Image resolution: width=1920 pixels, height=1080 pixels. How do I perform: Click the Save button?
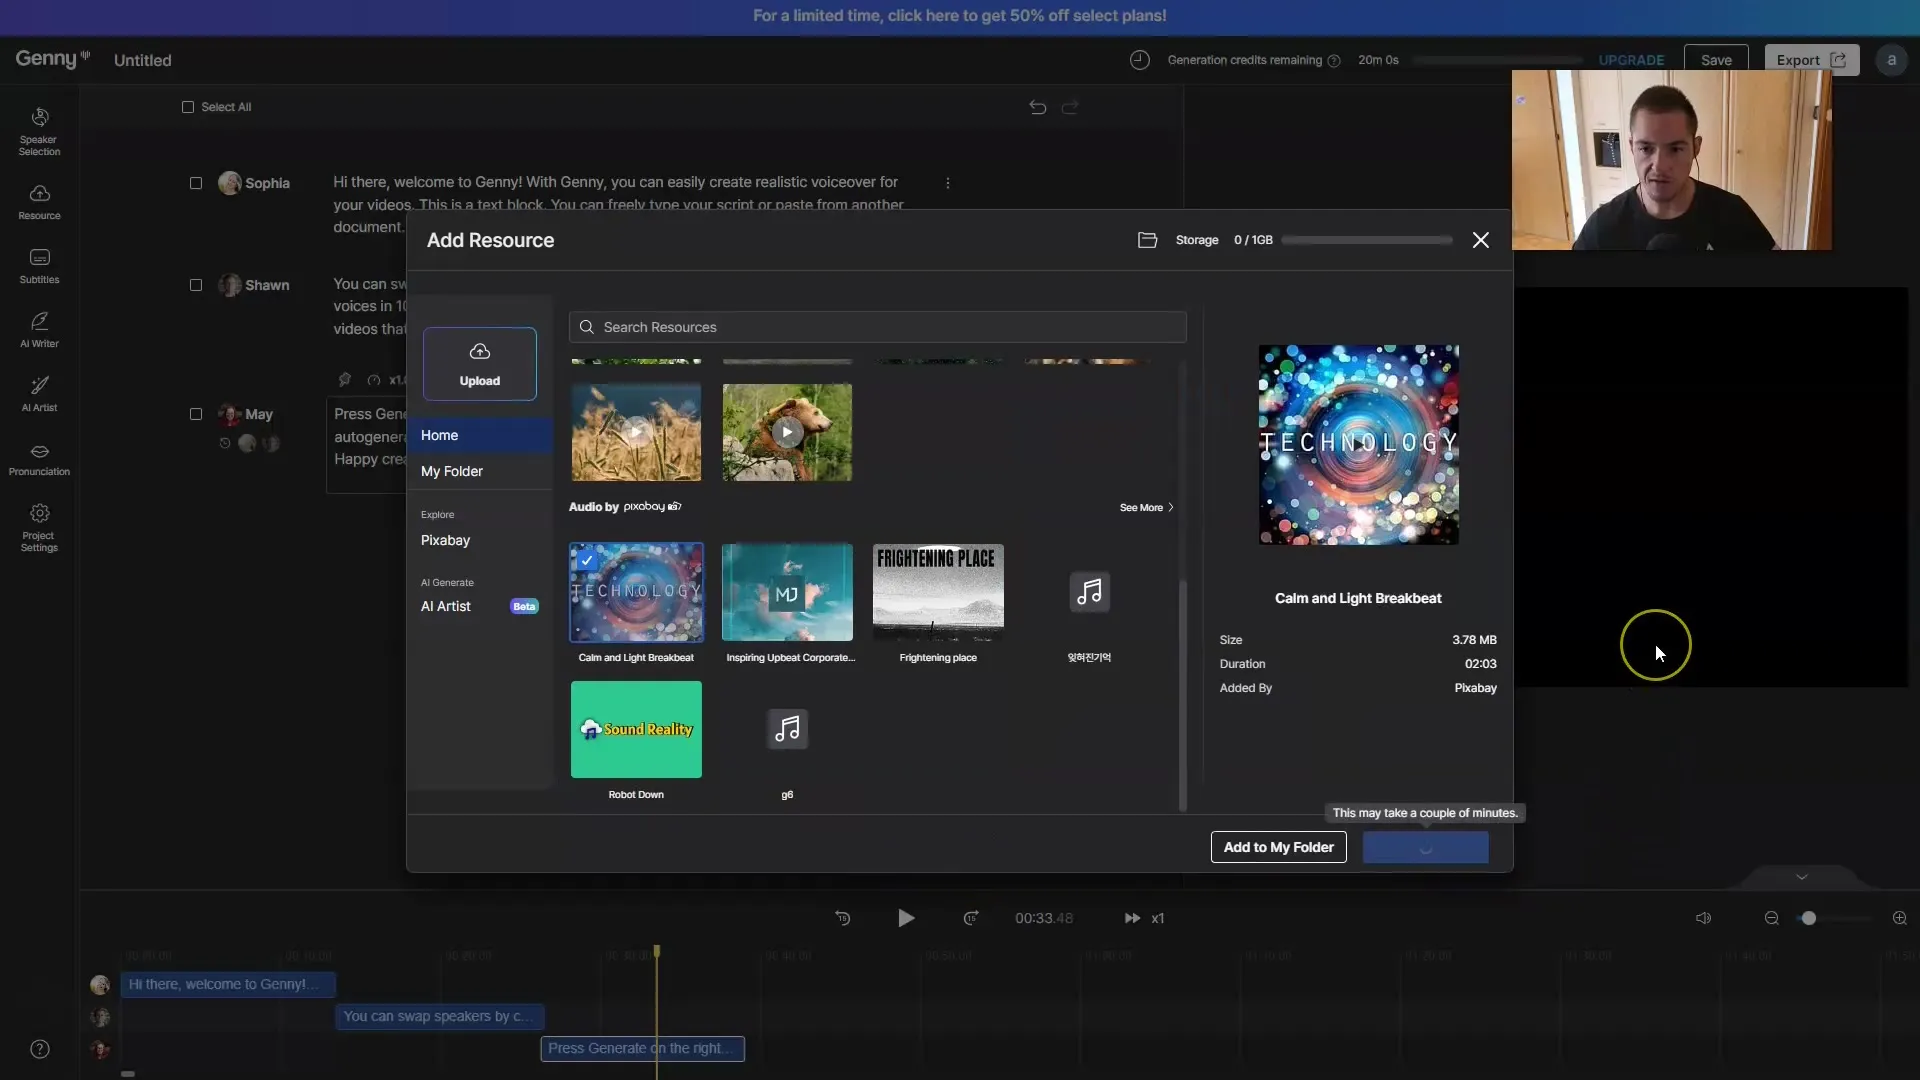(1716, 60)
